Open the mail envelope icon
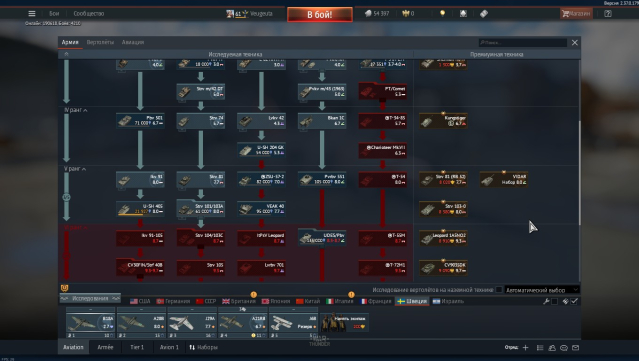Viewport: 639px width, 361px height. point(575,348)
